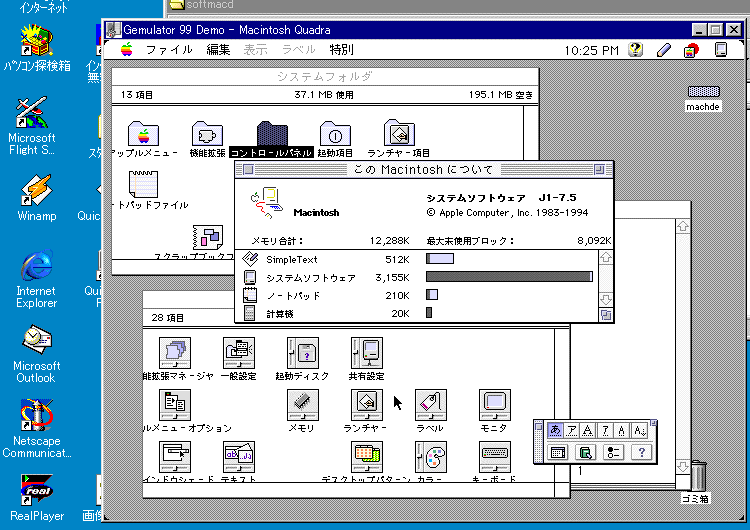The image size is (750, 530).
Task: Open the keyboard character palette in input toolbar
Action: (558, 452)
